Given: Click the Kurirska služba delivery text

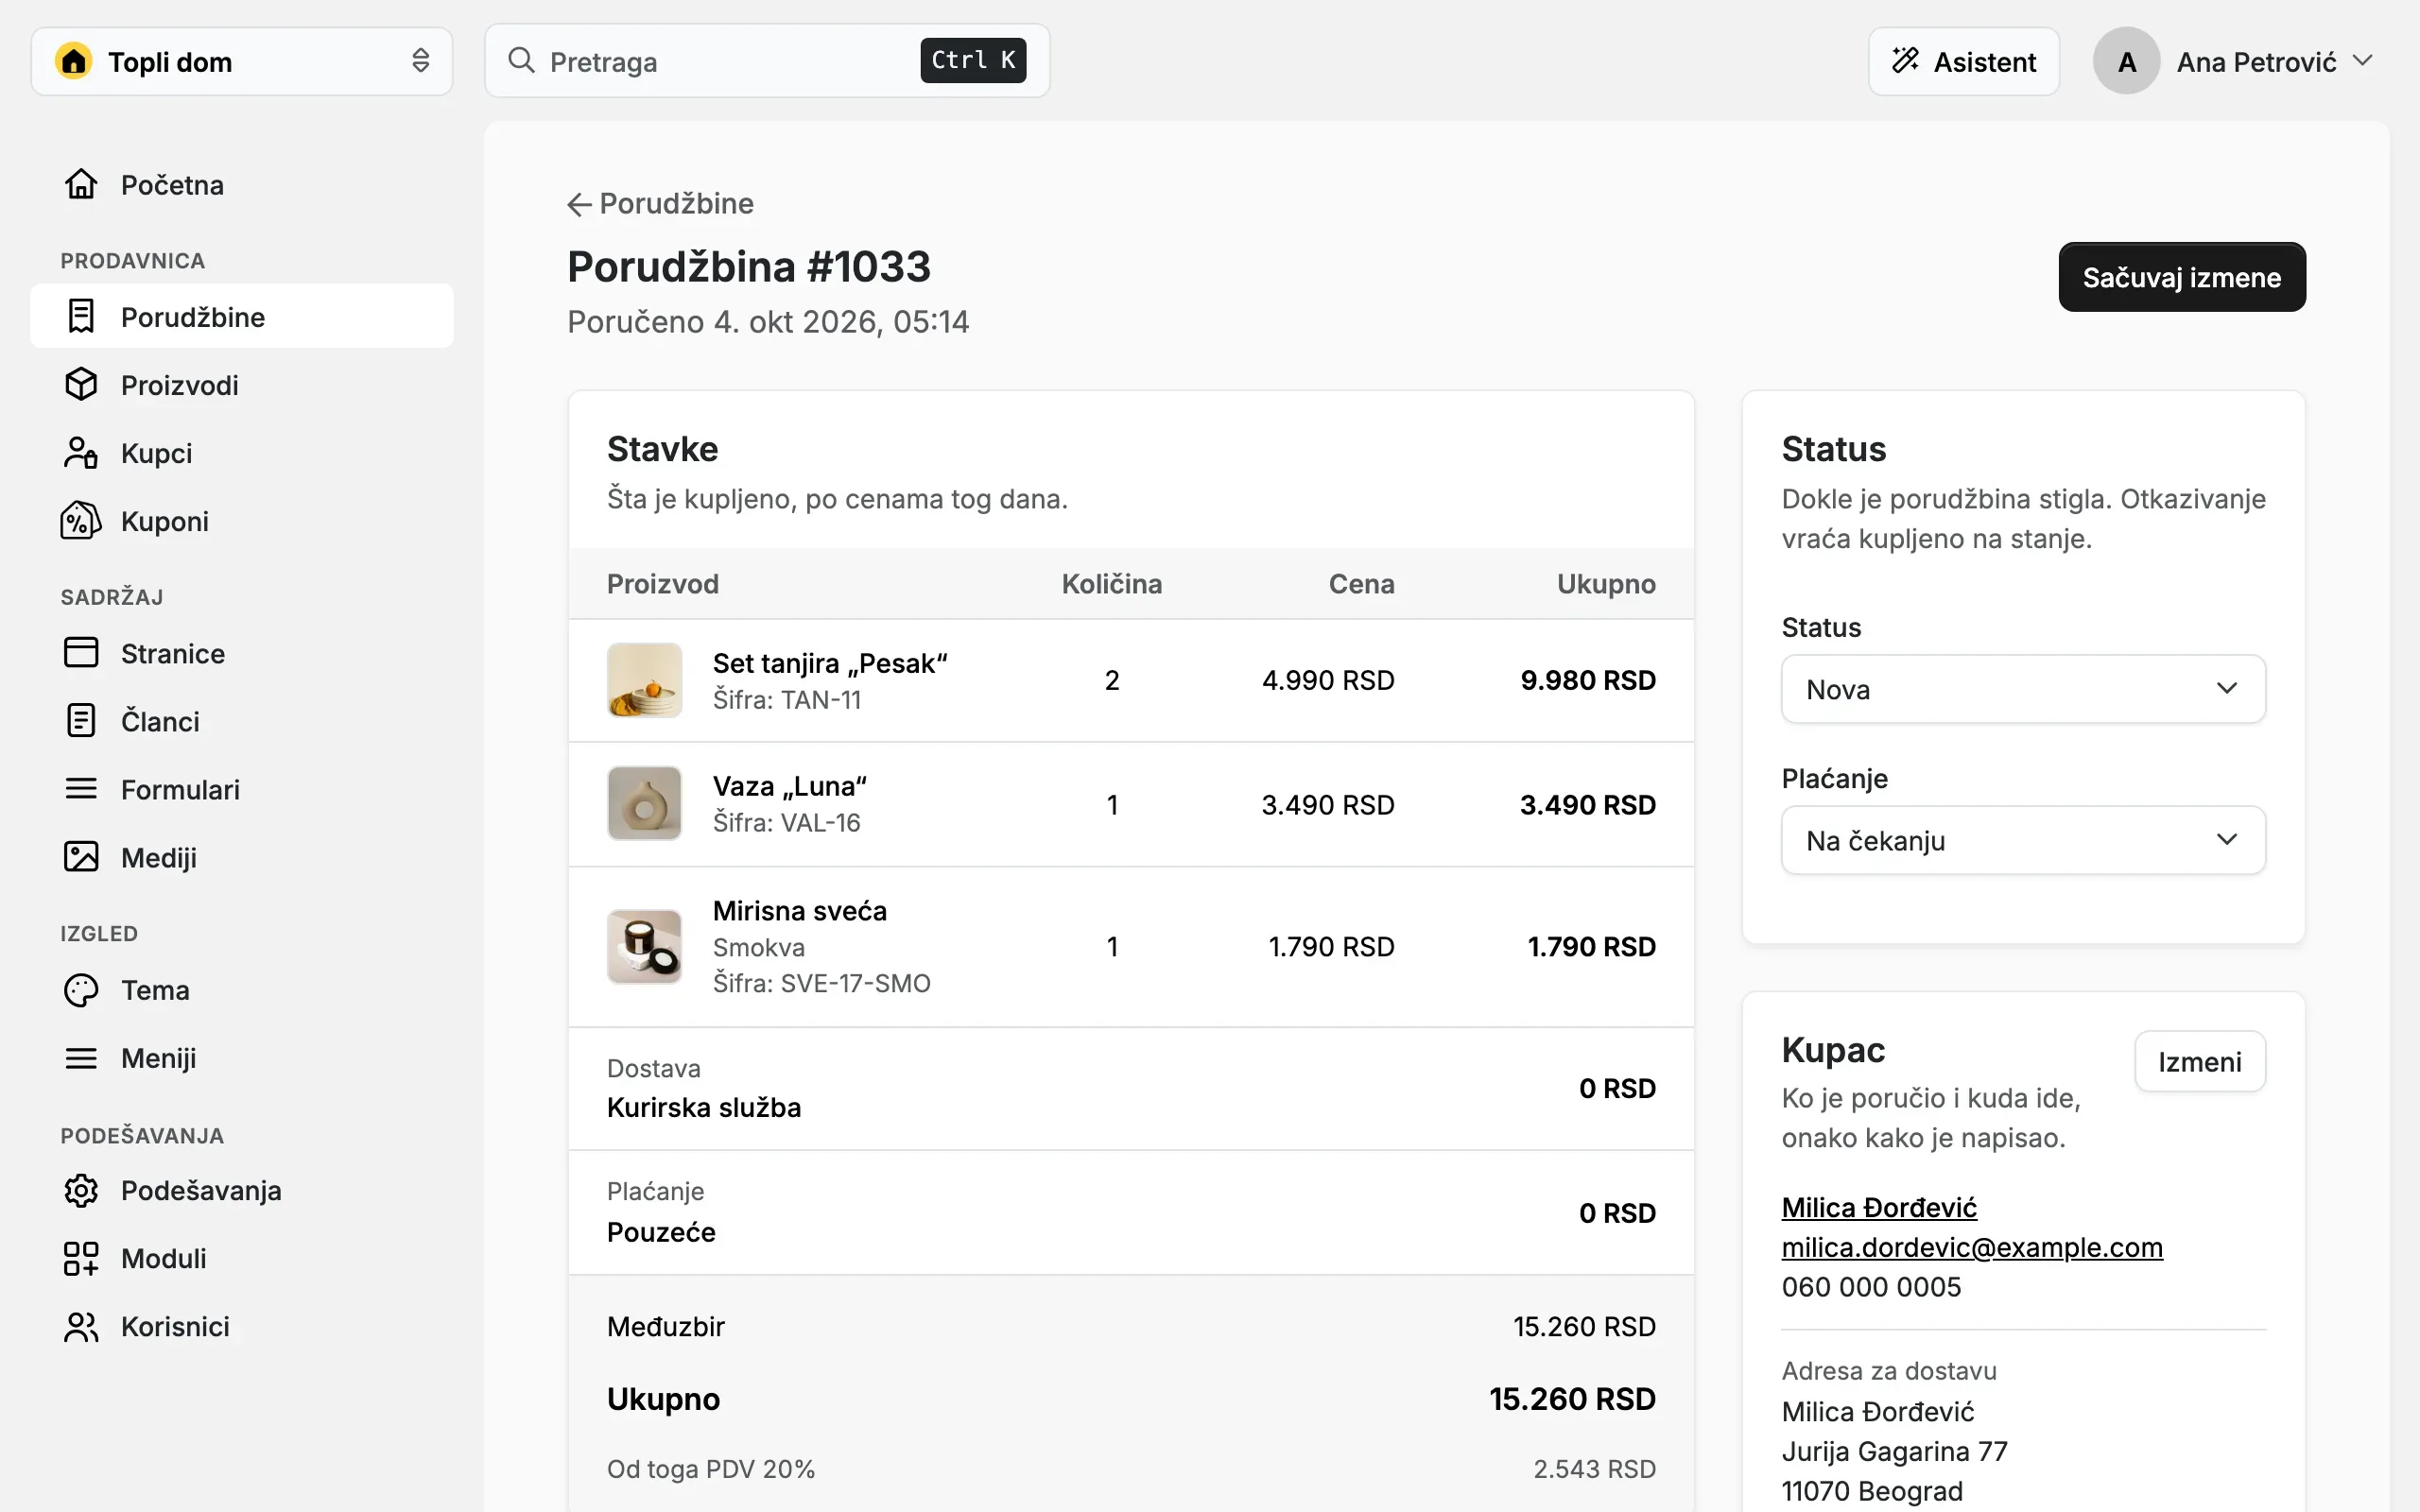Looking at the screenshot, I should [x=704, y=1107].
